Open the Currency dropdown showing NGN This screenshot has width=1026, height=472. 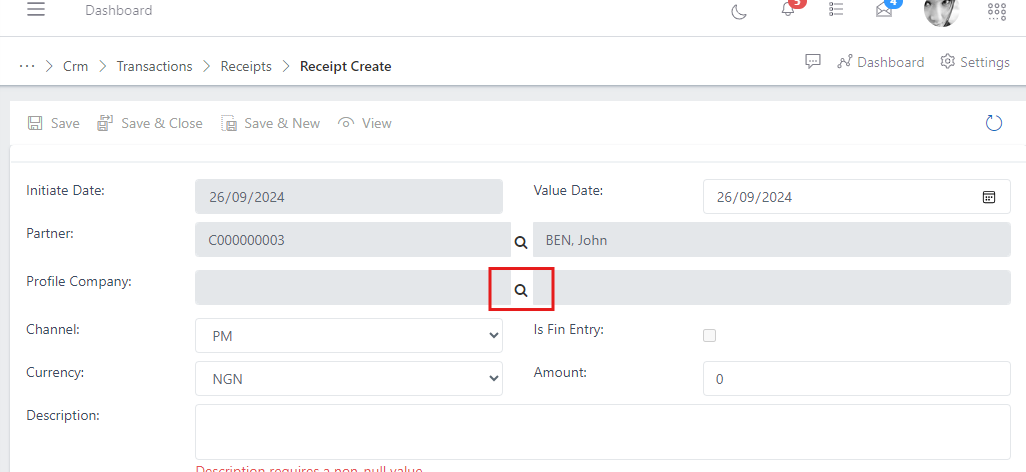pyautogui.click(x=349, y=378)
